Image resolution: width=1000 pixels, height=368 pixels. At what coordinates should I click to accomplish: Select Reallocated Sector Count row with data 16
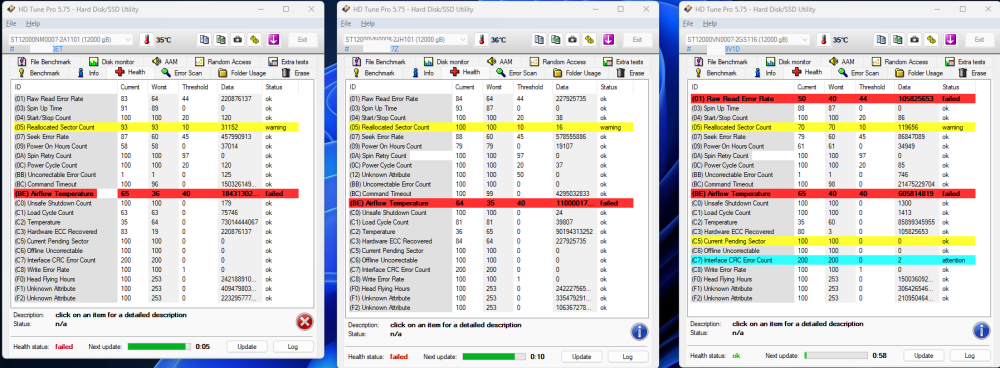(490, 127)
